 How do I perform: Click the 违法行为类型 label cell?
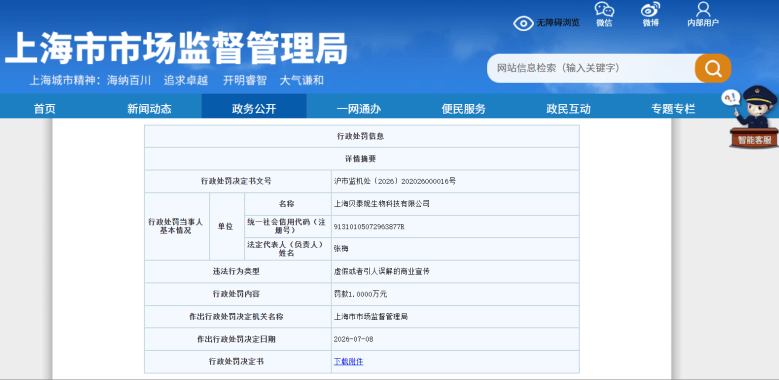click(238, 272)
